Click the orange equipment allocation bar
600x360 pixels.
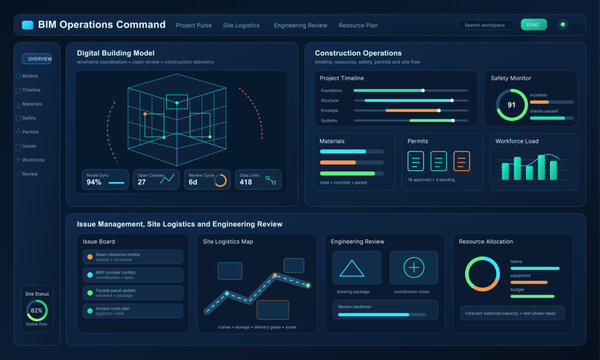coord(529,282)
